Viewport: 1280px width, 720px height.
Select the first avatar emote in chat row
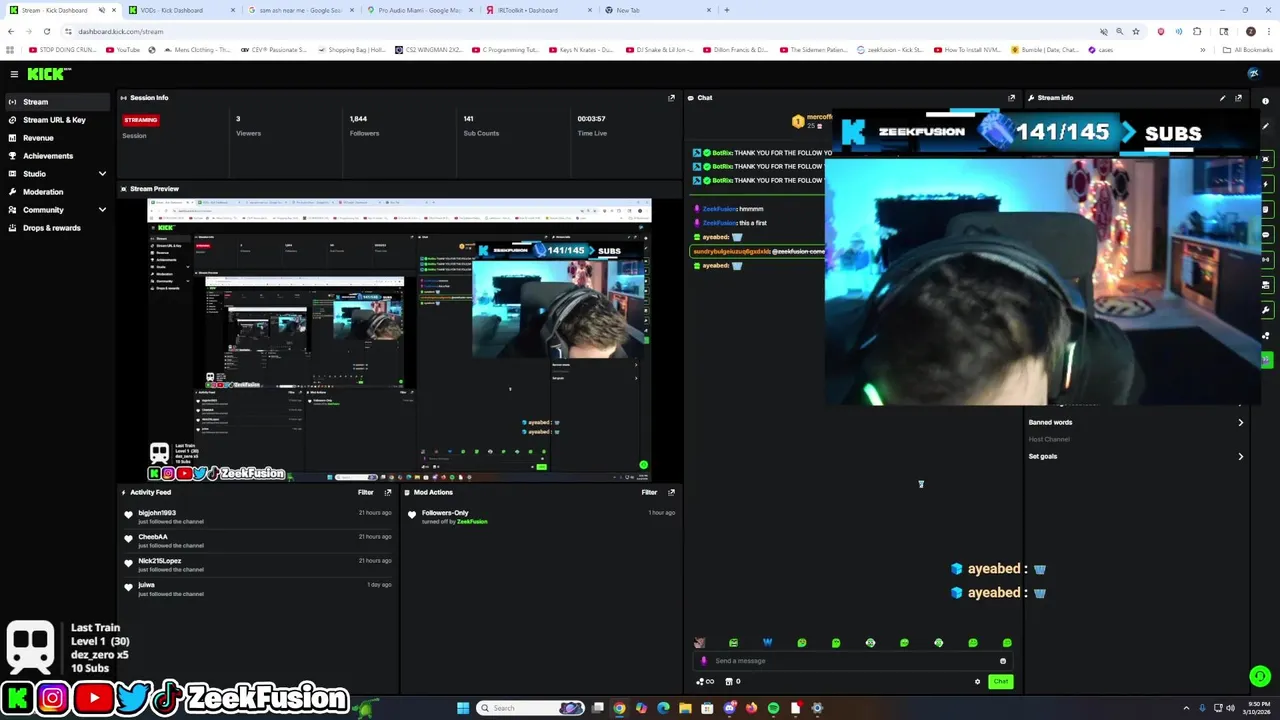coord(699,643)
